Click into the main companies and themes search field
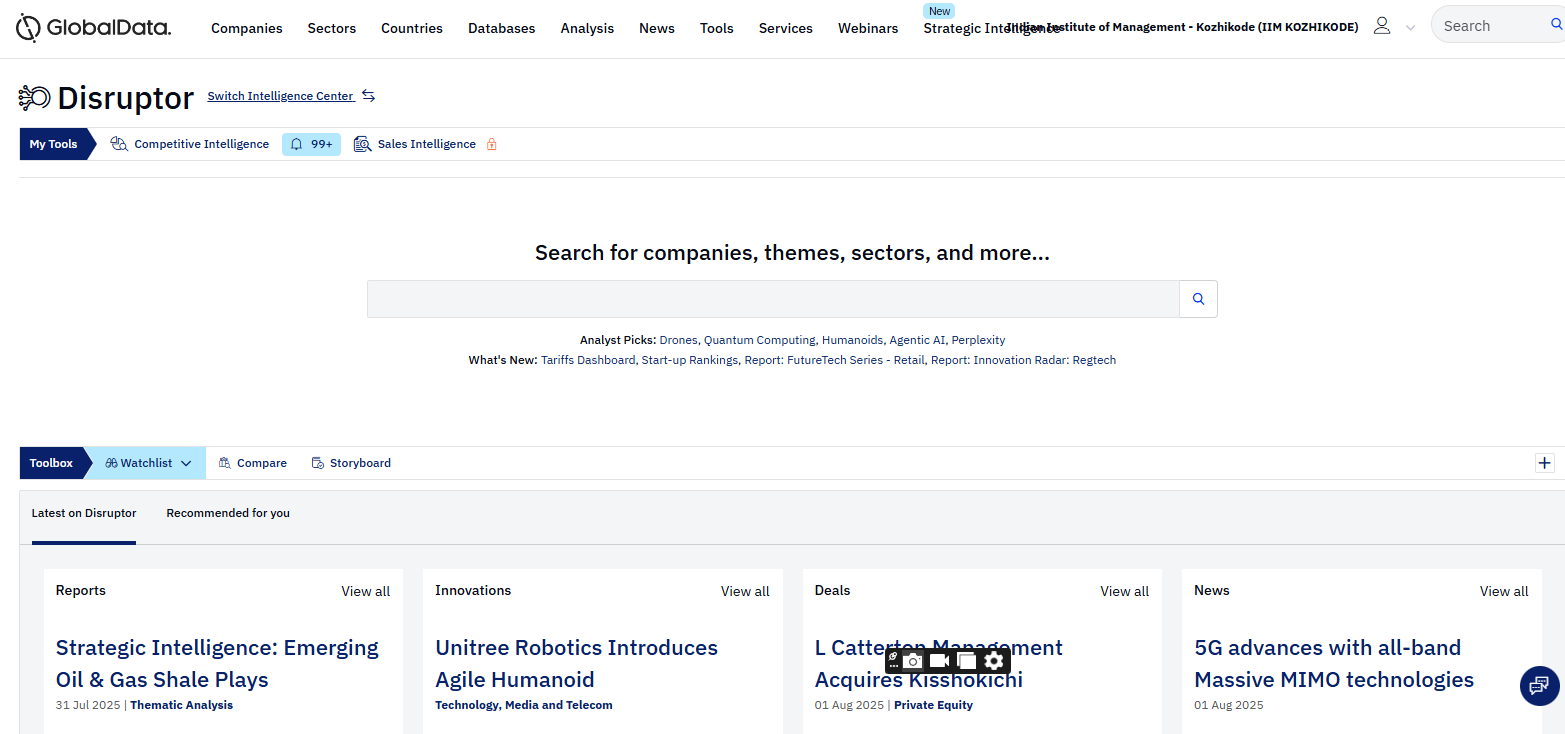The width and height of the screenshot is (1565, 734). (772, 299)
